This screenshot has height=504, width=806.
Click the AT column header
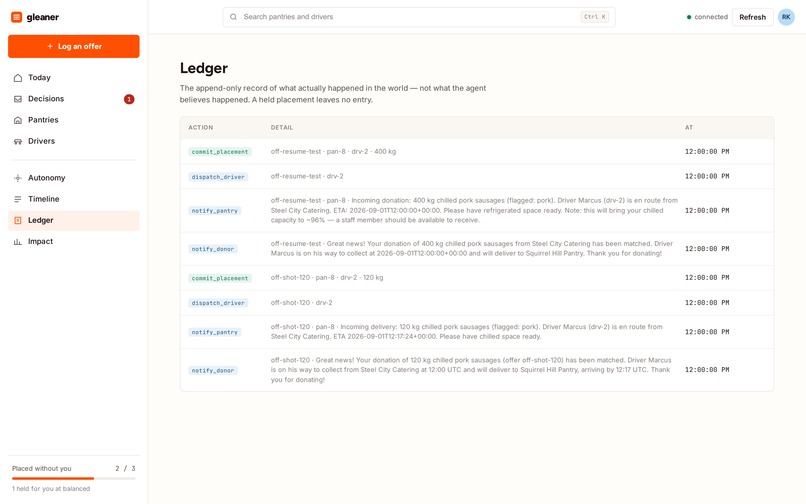(689, 128)
